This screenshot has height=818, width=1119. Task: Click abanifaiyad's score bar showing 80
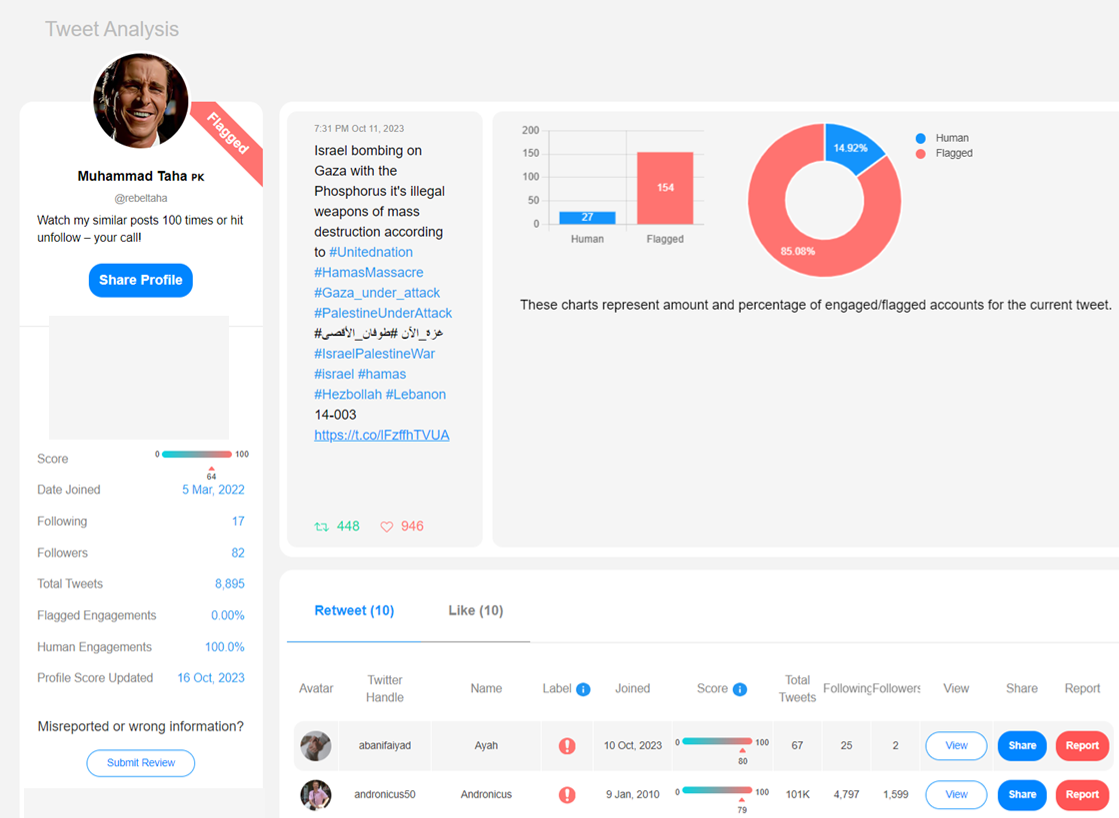[x=717, y=742]
